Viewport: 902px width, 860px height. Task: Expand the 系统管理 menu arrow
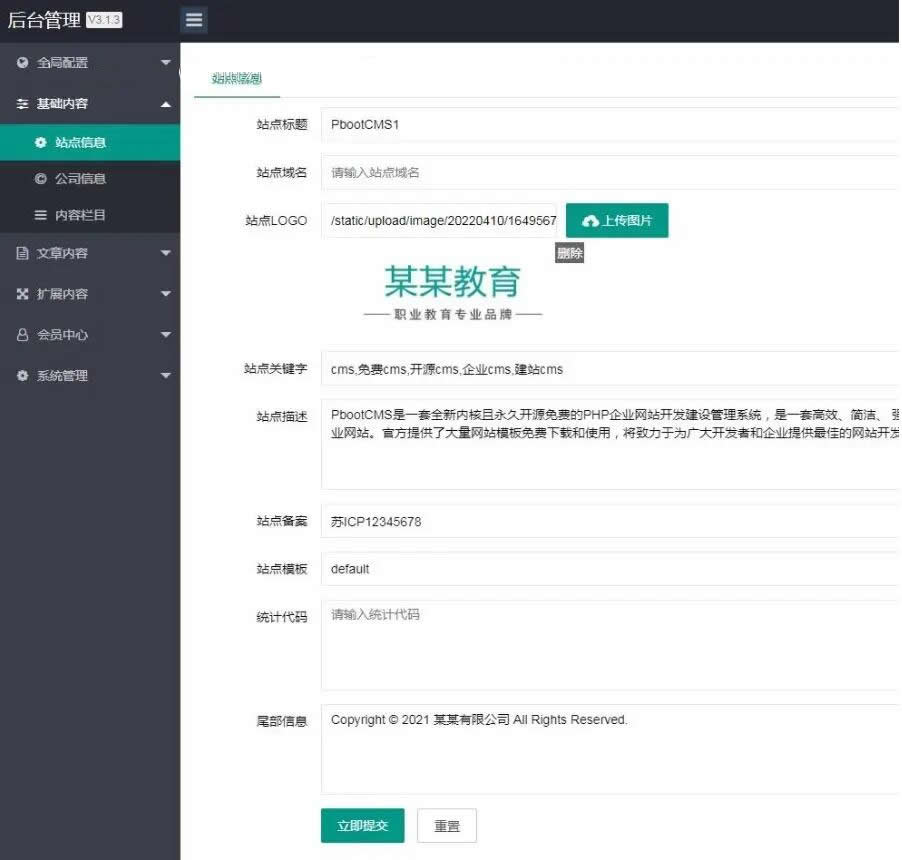click(x=166, y=376)
